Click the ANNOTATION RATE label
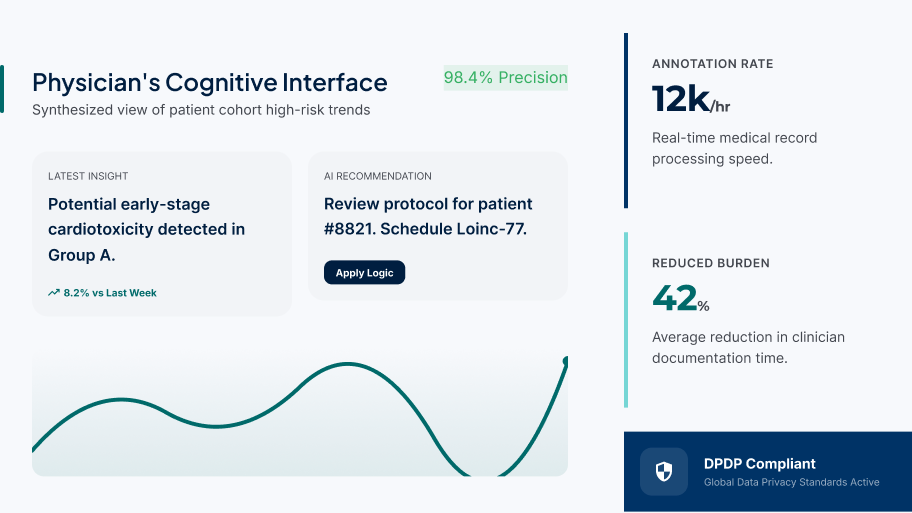This screenshot has width=912, height=513. (712, 64)
